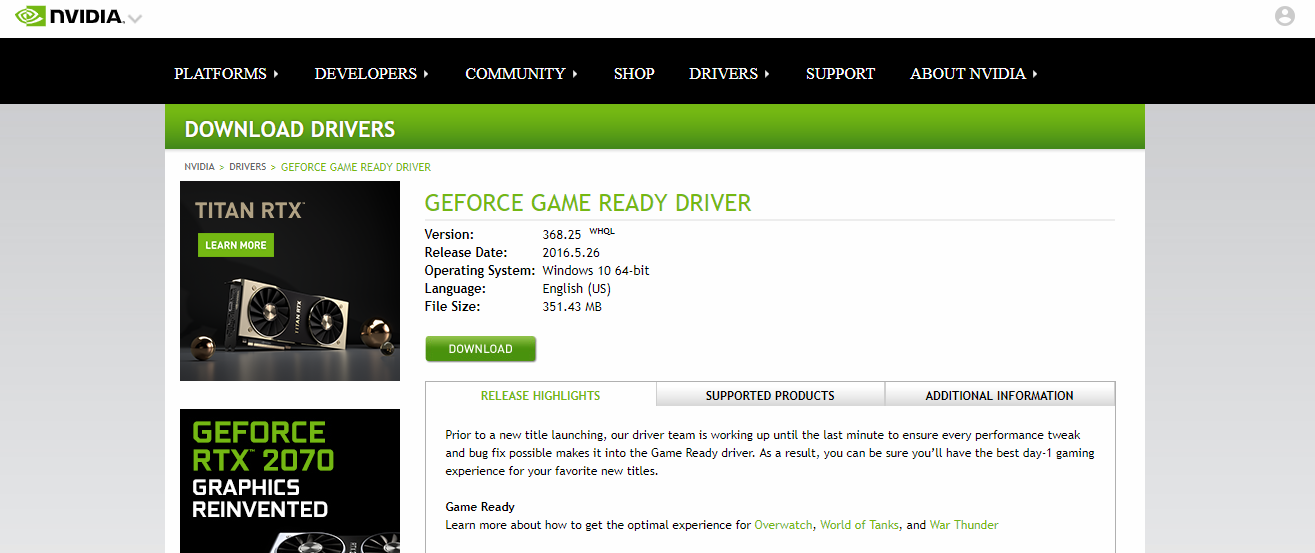Viewport: 1315px width, 553px height.
Task: Expand the arrow beside NVIDIA logo
Action: pyautogui.click(x=135, y=18)
